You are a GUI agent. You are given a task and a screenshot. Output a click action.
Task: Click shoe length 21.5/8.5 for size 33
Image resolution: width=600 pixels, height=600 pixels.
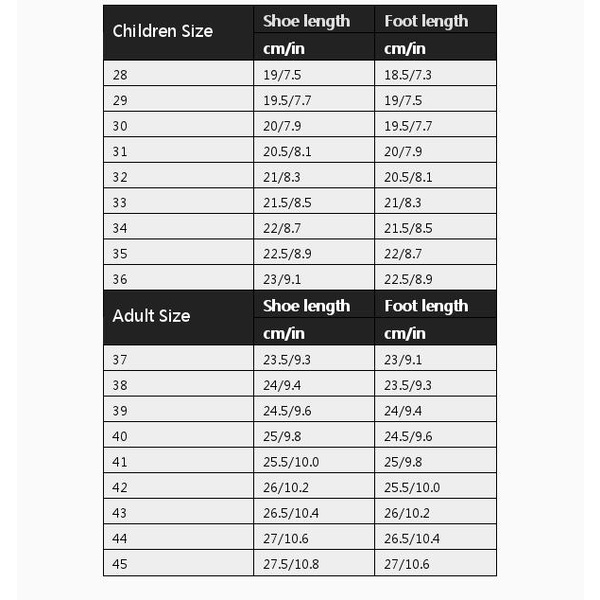pyautogui.click(x=314, y=201)
